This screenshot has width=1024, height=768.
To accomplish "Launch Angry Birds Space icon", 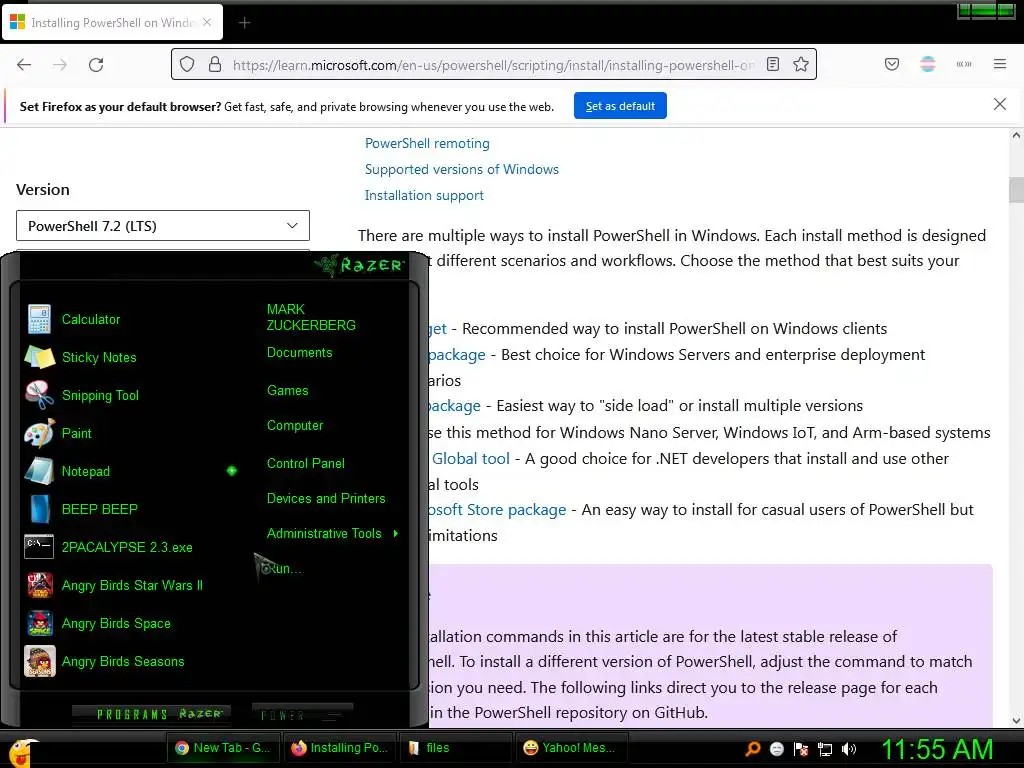I will coord(39,623).
